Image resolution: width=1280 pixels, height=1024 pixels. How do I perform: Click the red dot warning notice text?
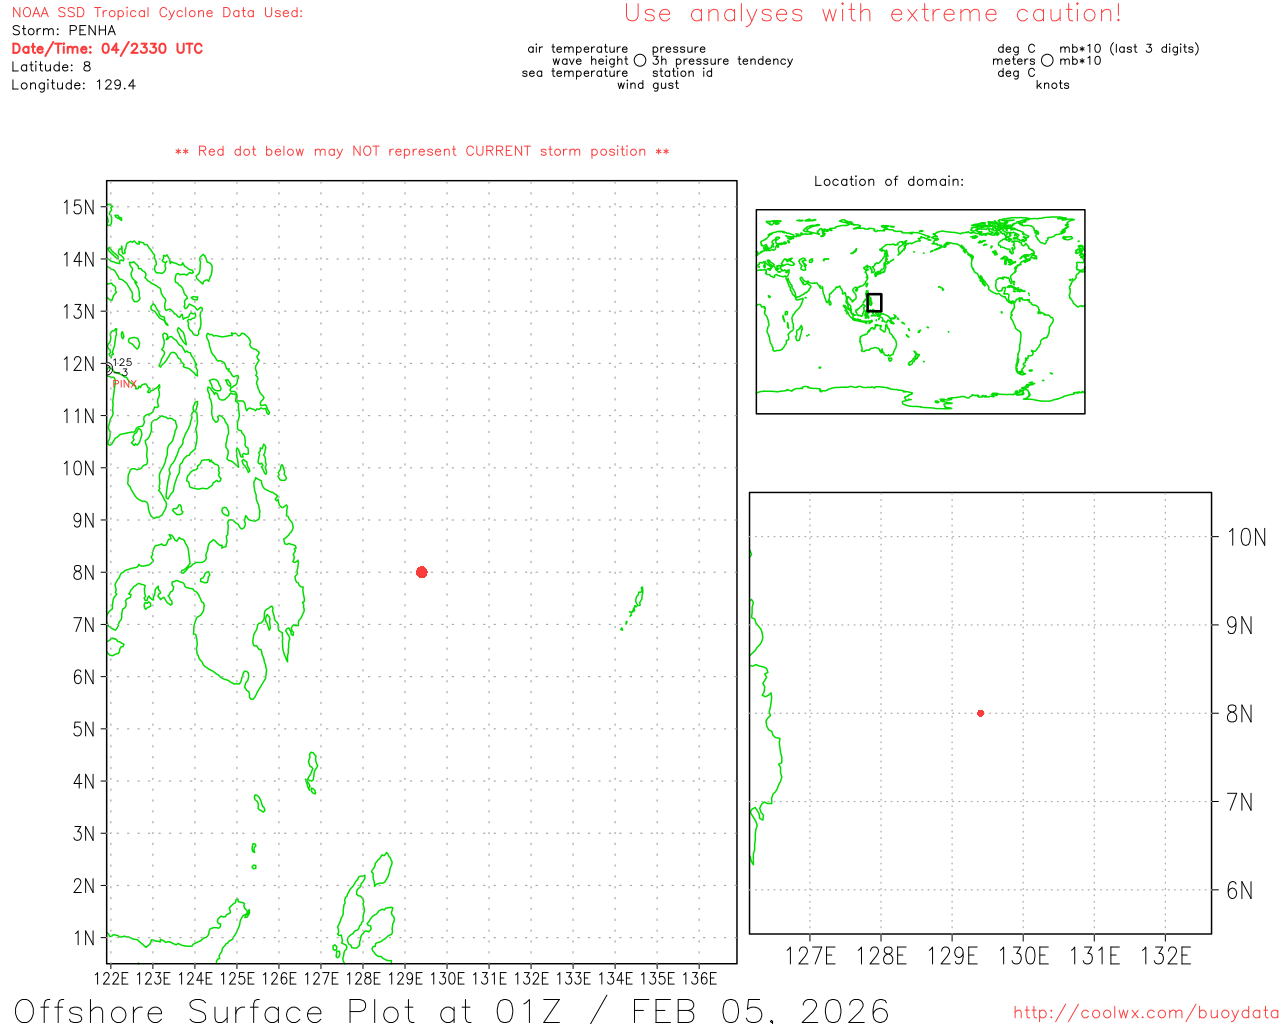[x=422, y=152]
